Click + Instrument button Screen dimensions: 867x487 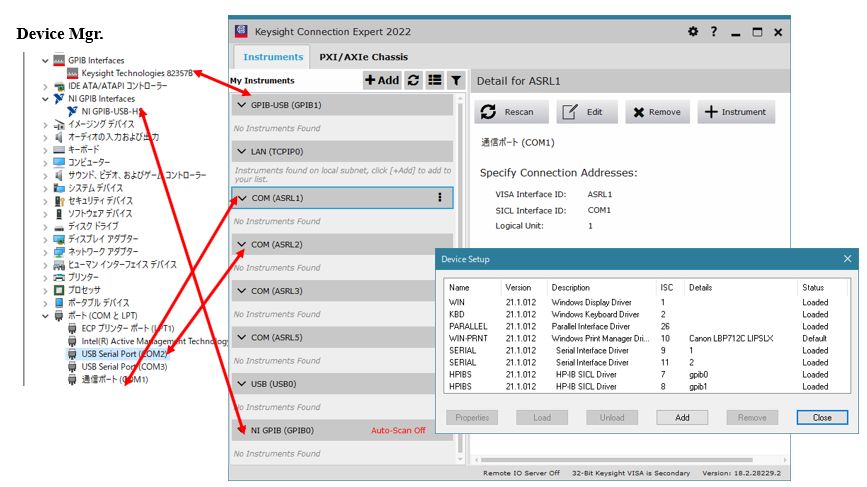(x=736, y=112)
